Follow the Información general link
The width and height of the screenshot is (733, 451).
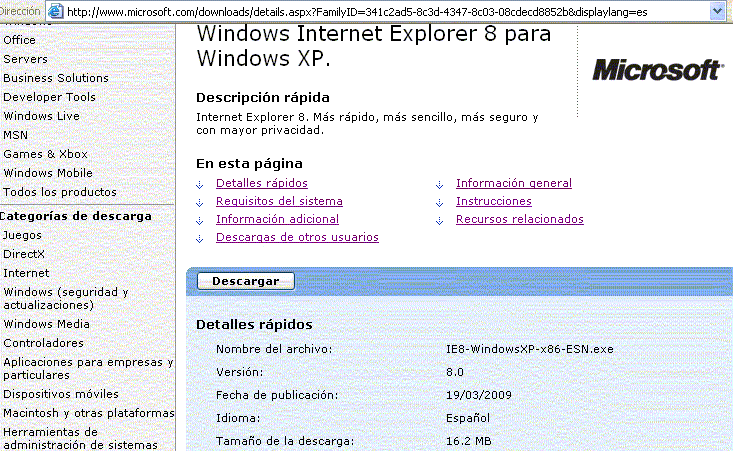tap(514, 183)
